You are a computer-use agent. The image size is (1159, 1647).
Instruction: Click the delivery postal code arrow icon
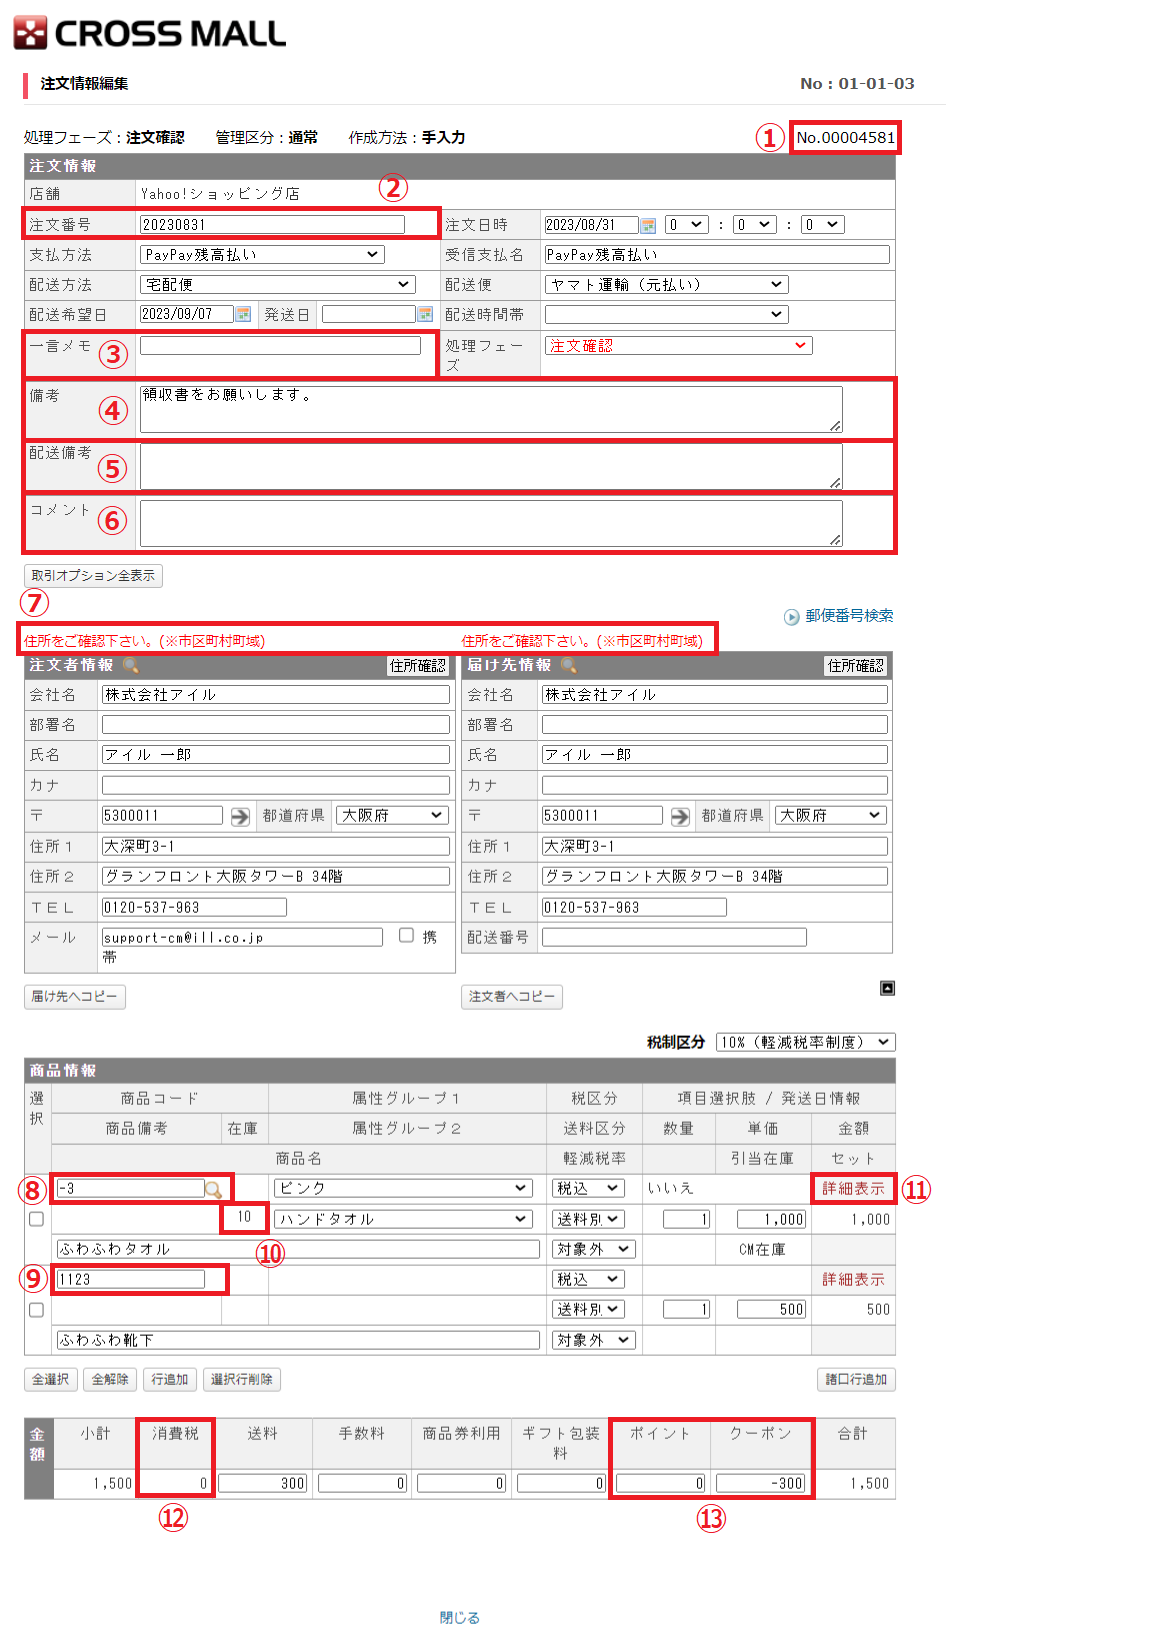click(x=680, y=817)
